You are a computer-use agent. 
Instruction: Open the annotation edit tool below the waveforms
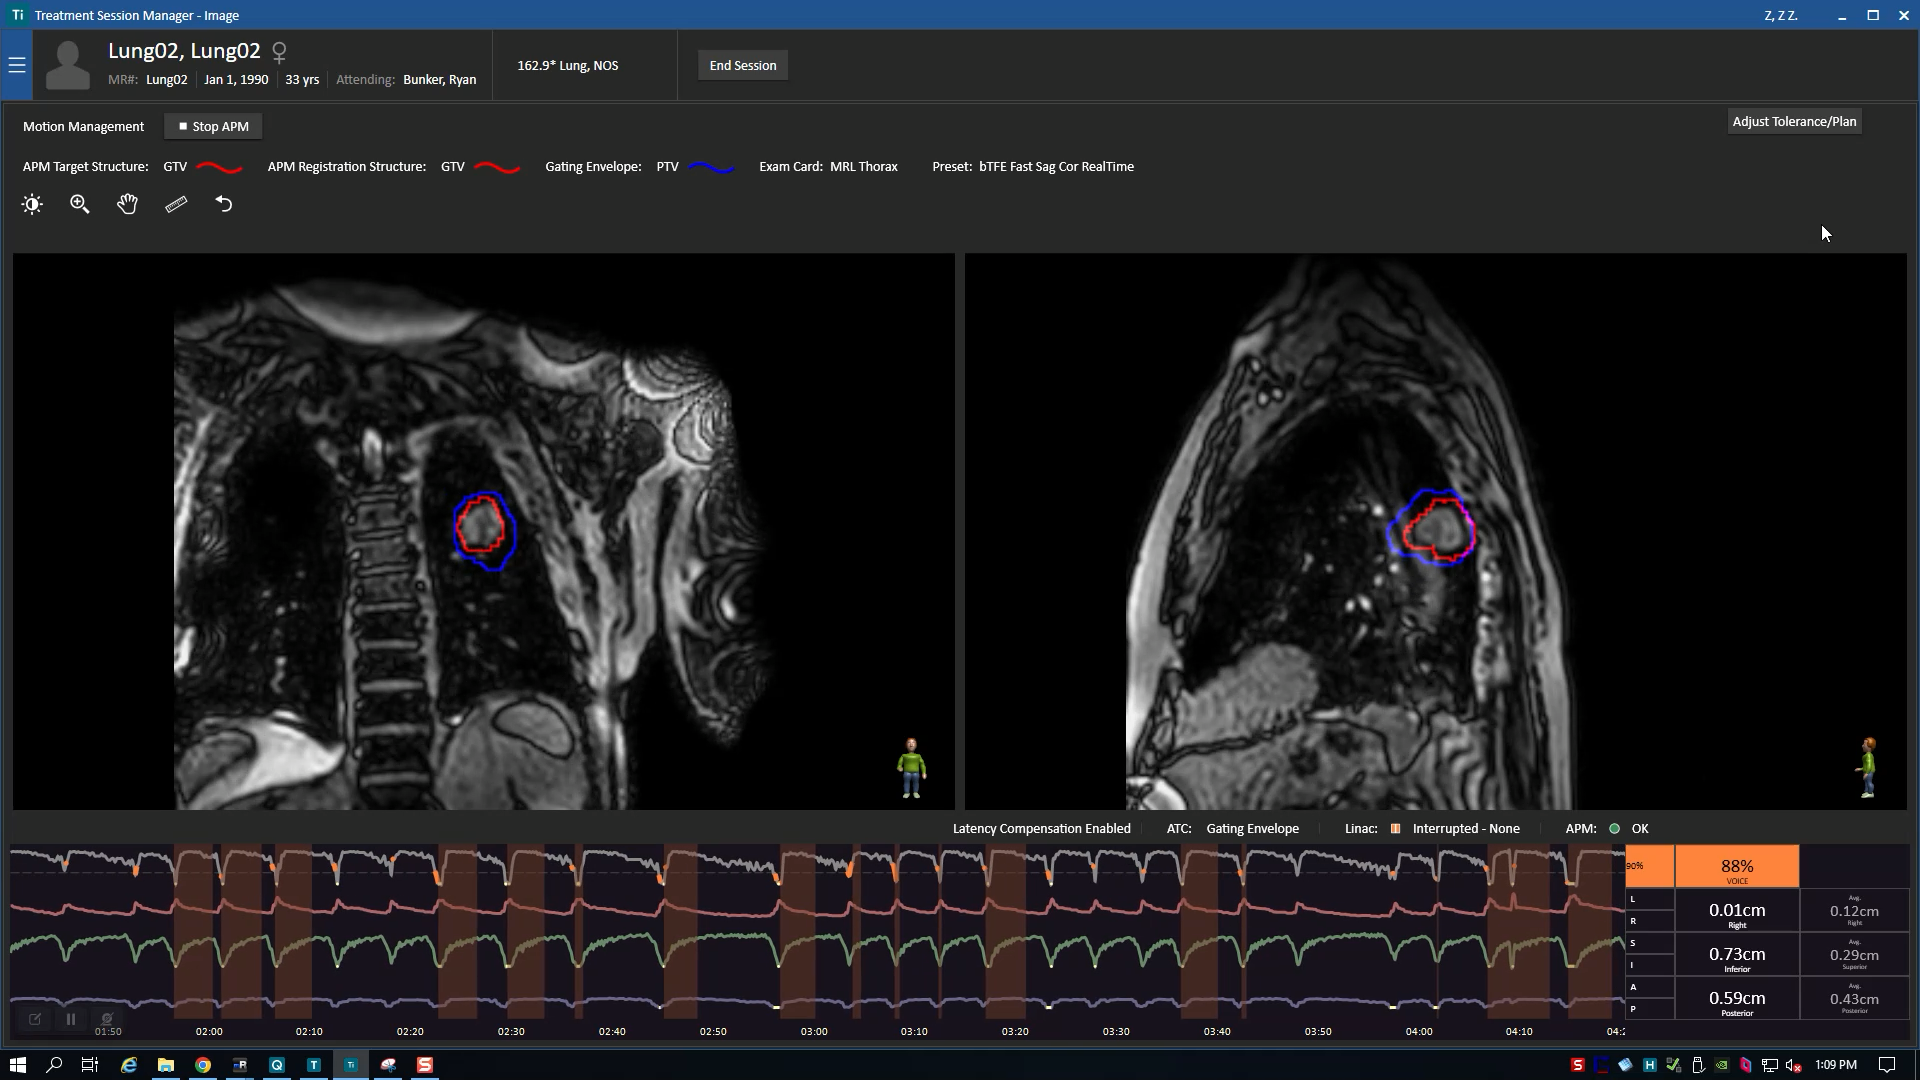35,1018
